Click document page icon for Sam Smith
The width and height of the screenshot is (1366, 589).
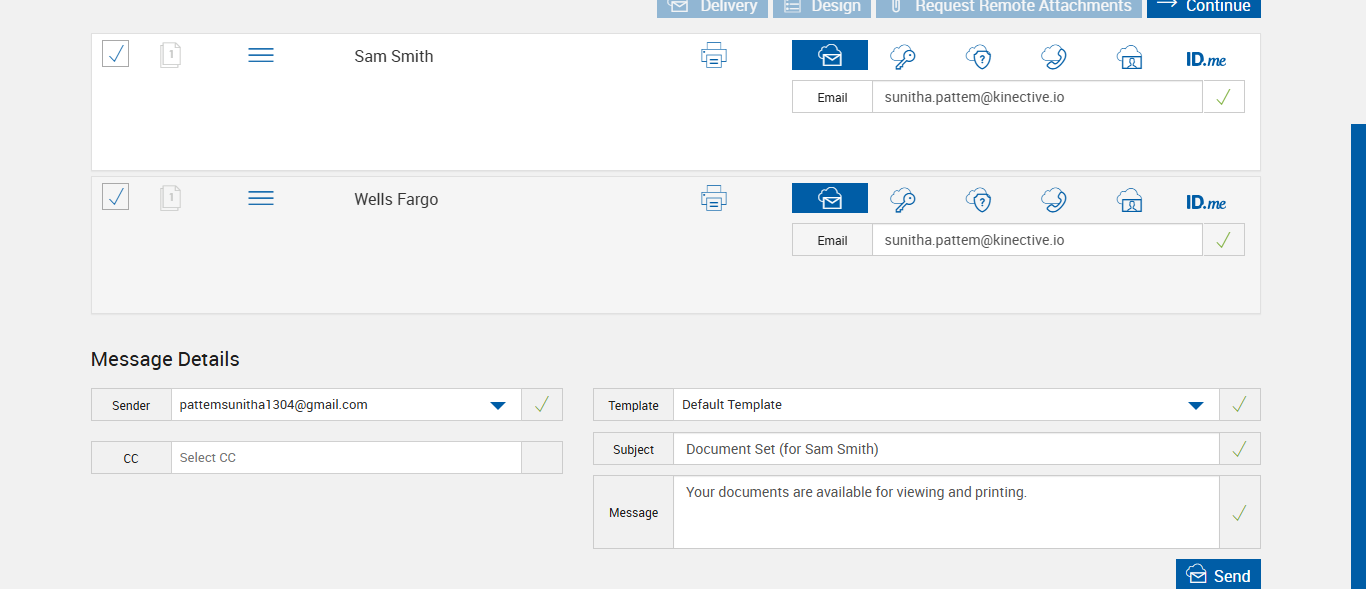click(170, 55)
